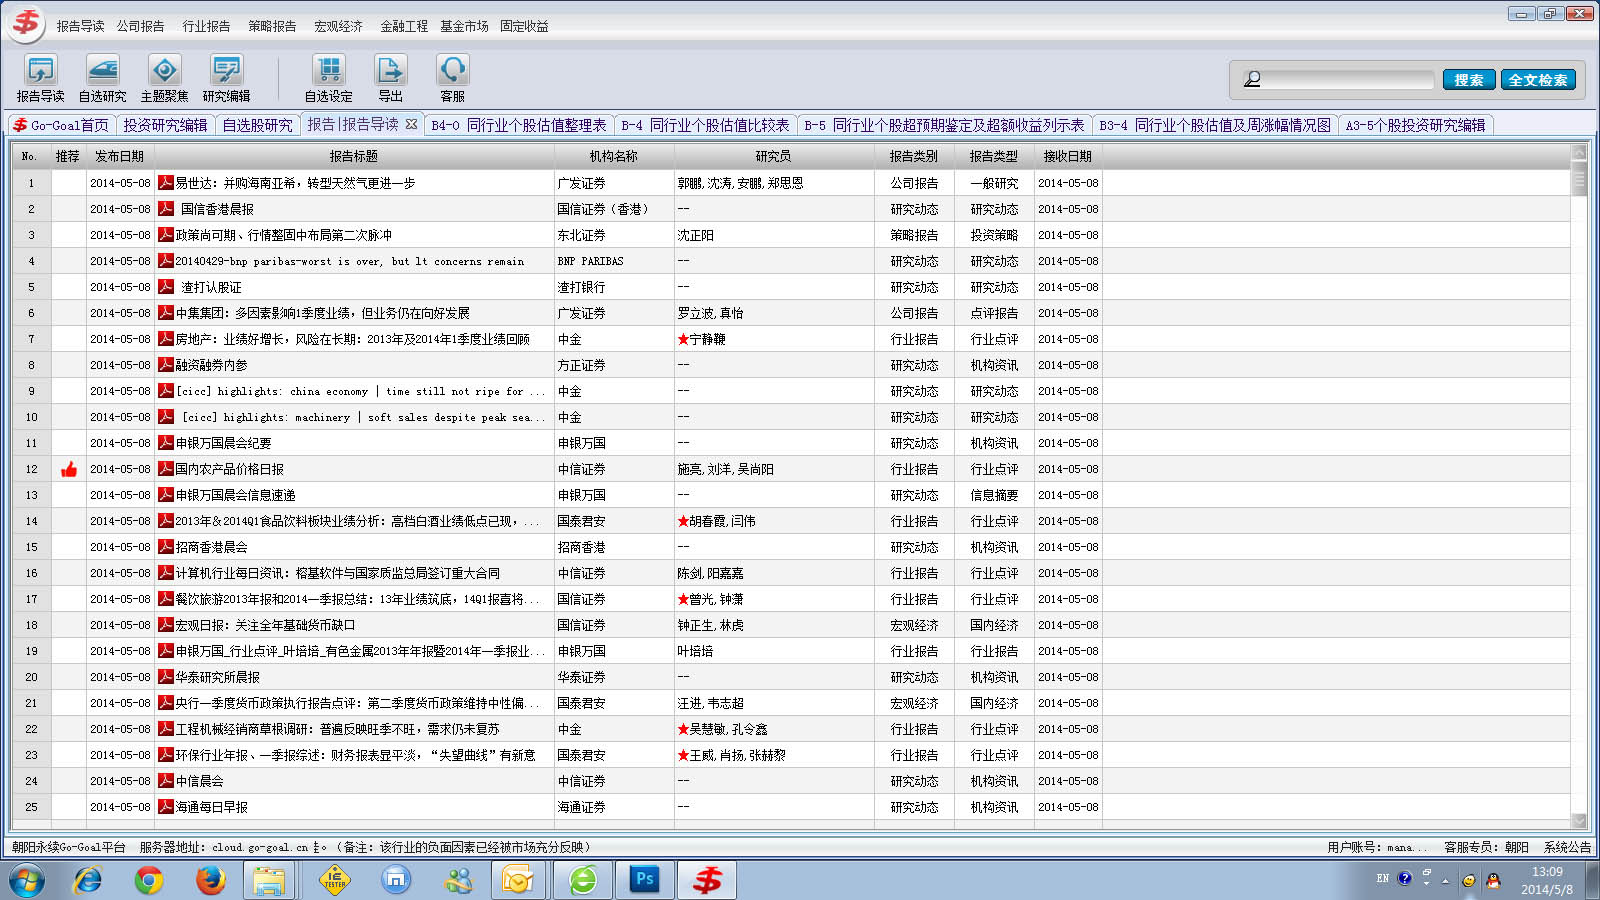
Task: Click the 搜索 search button
Action: (x=1469, y=80)
